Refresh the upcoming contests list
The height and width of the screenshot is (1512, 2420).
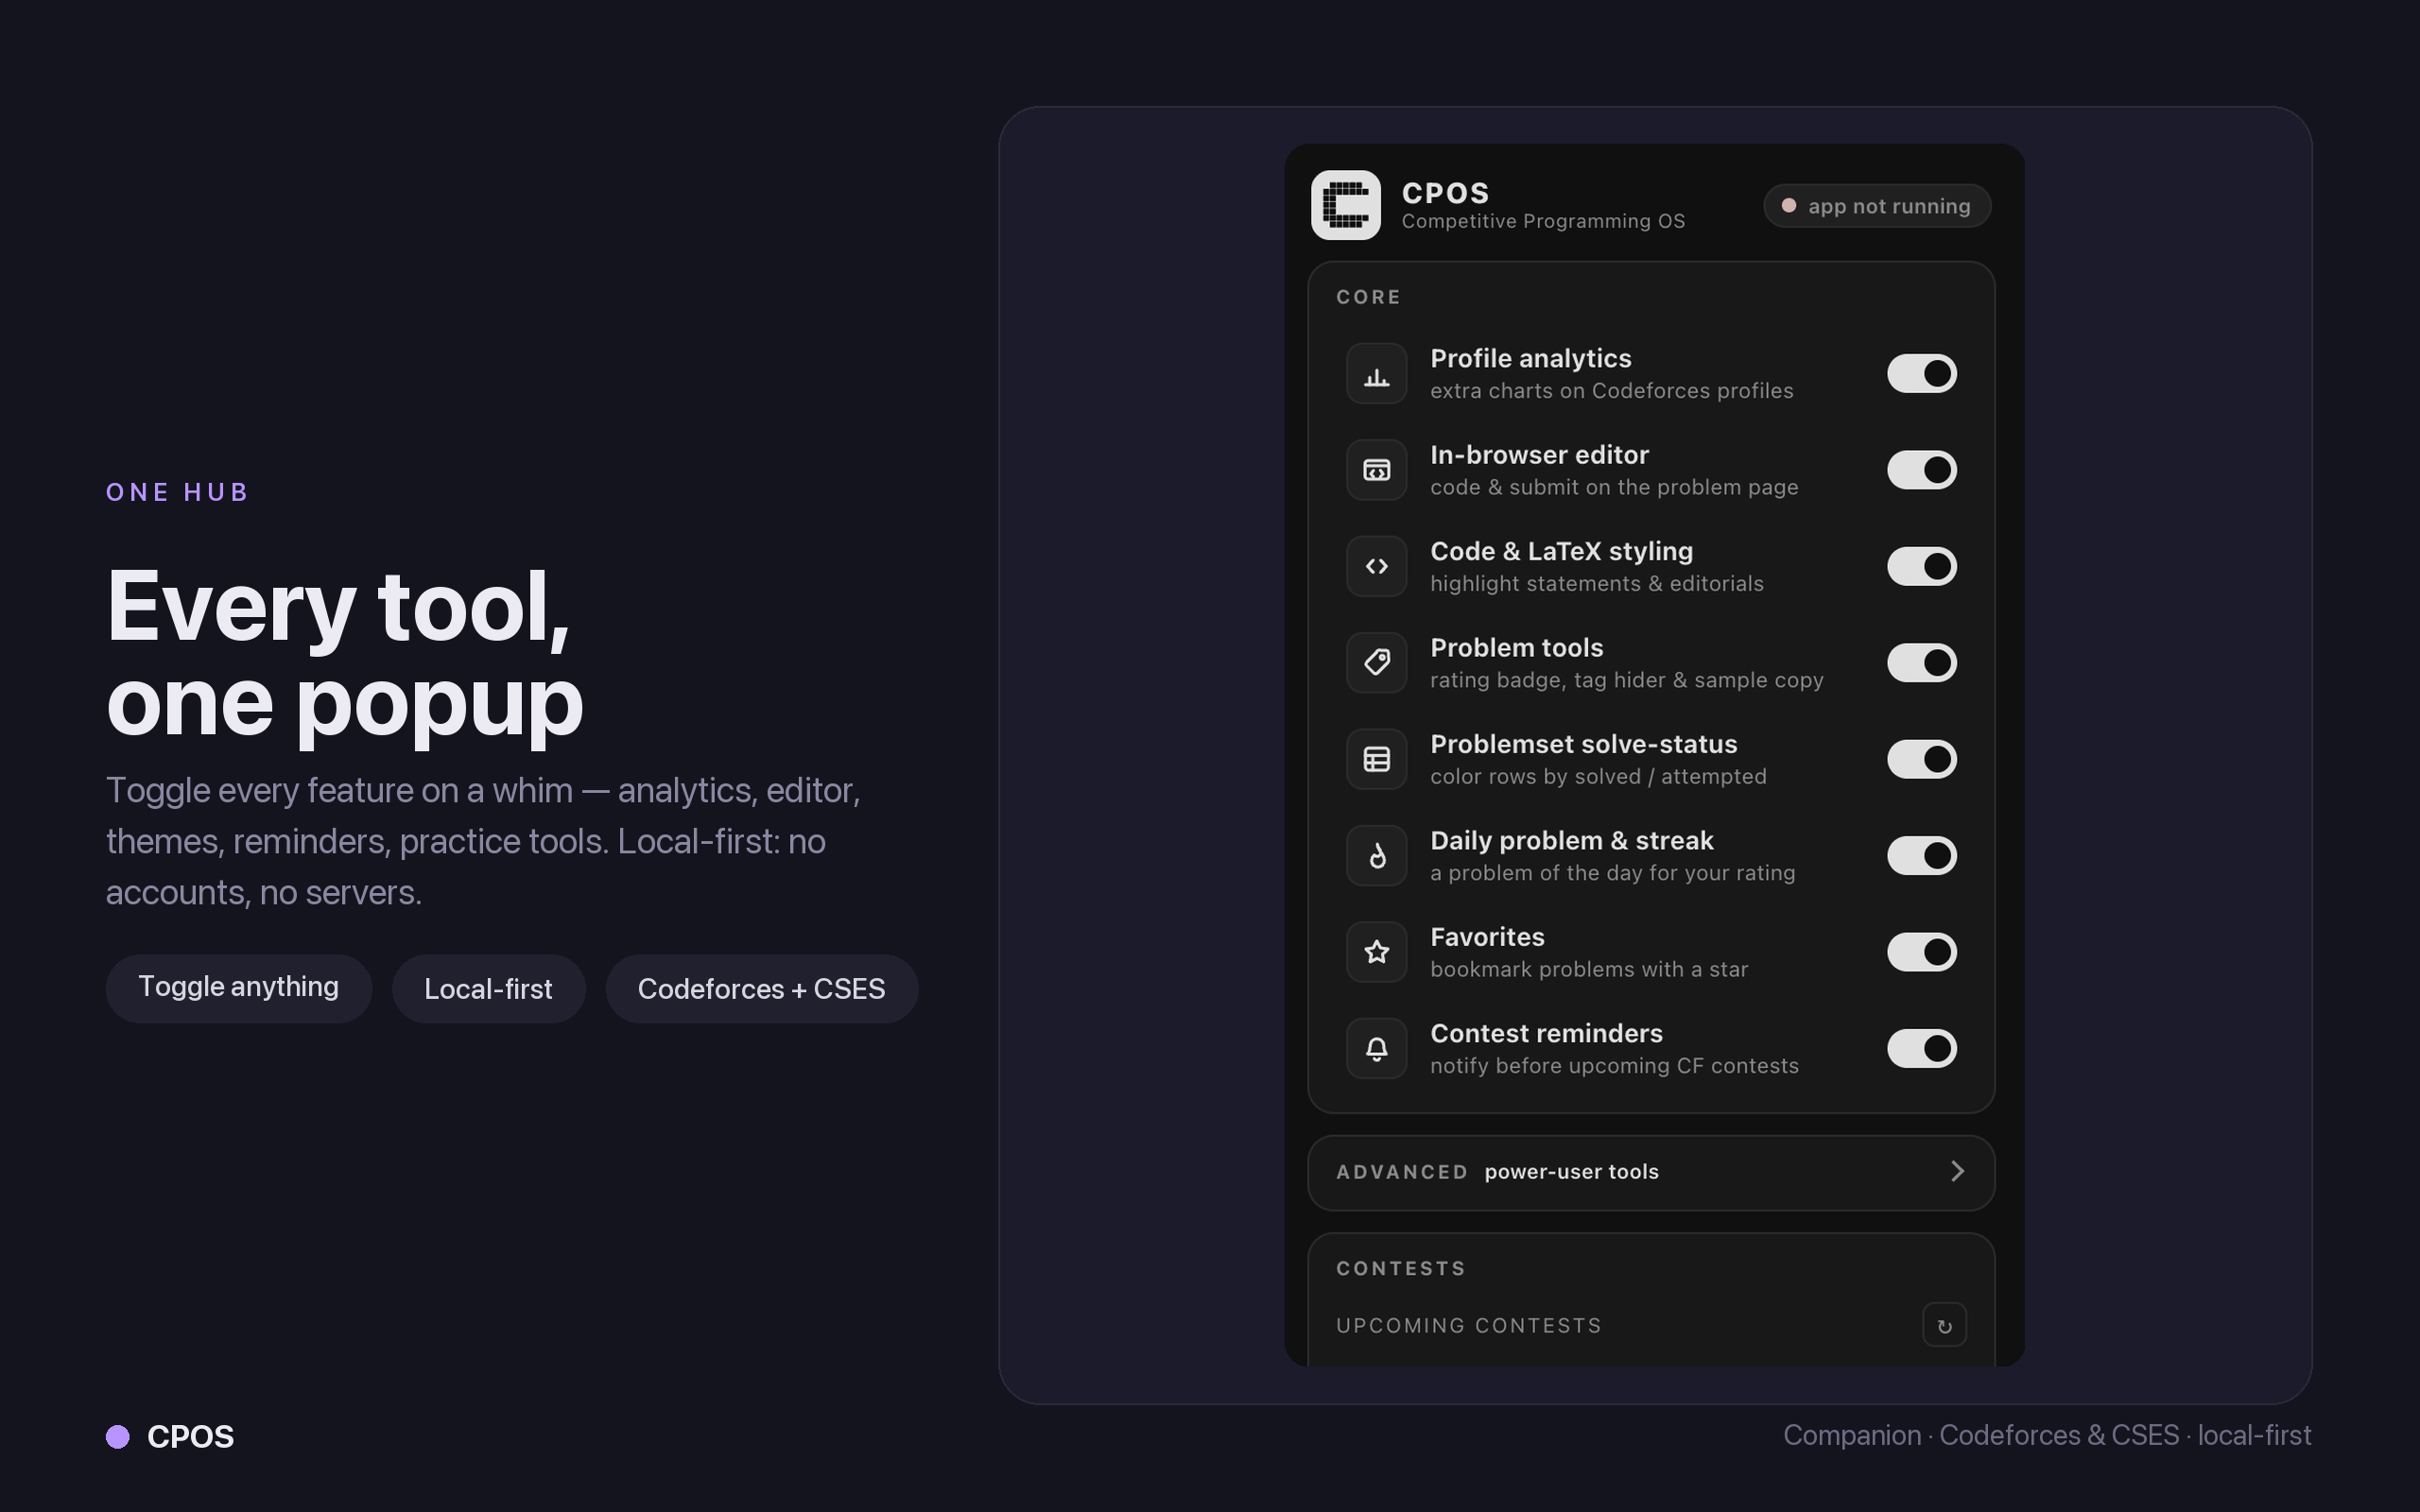pos(1944,1325)
